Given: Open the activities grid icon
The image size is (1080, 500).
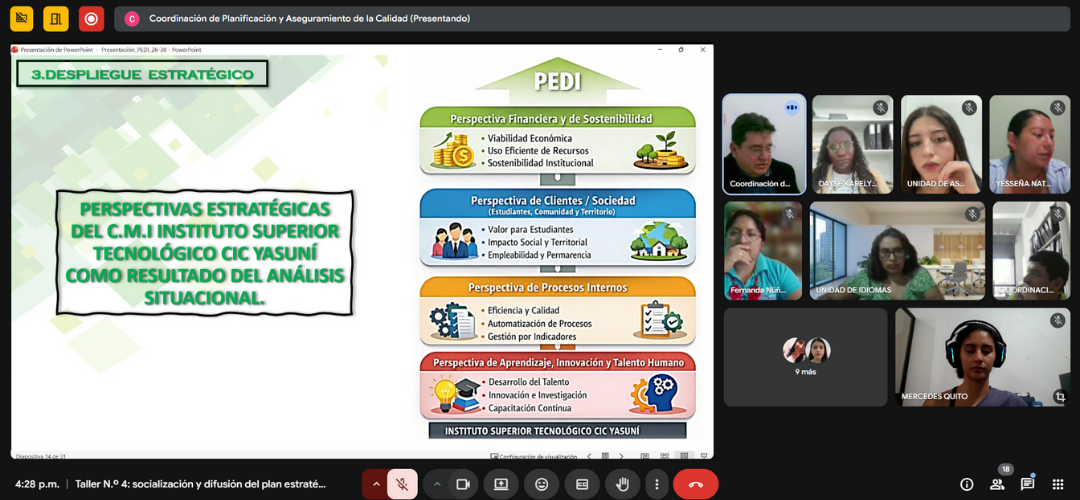Looking at the screenshot, I should tap(1057, 484).
